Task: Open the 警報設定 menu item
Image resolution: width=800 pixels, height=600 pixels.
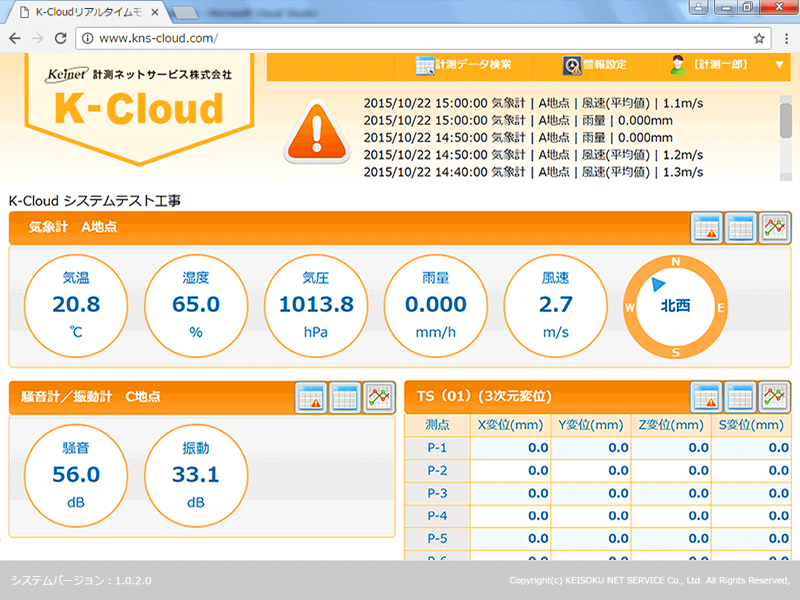Action: point(594,65)
